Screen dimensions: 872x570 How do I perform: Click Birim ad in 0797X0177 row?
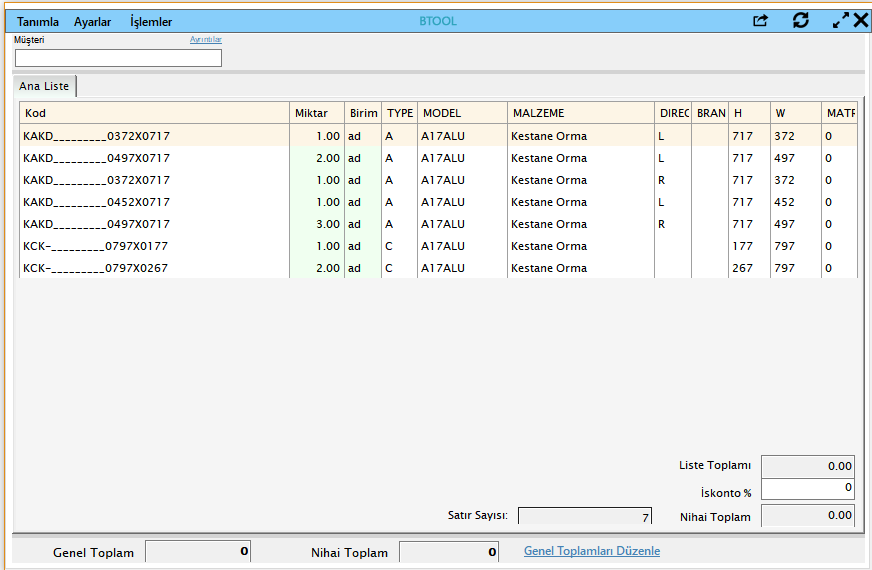[x=363, y=246]
